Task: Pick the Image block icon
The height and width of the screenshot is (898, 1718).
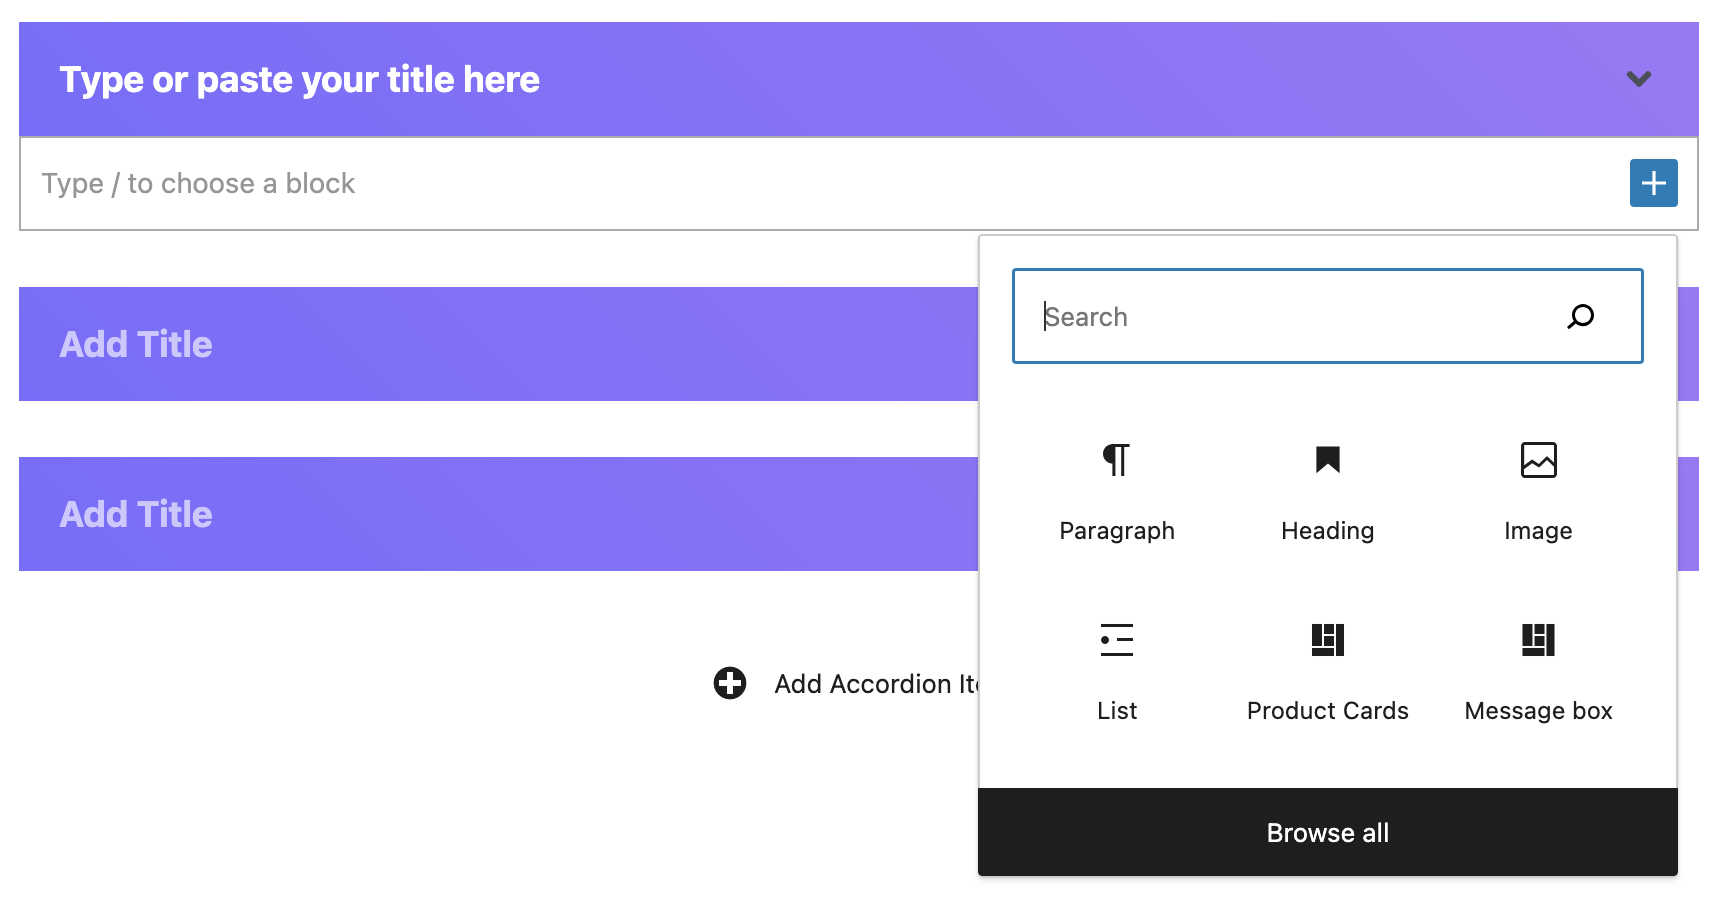Action: [x=1538, y=460]
